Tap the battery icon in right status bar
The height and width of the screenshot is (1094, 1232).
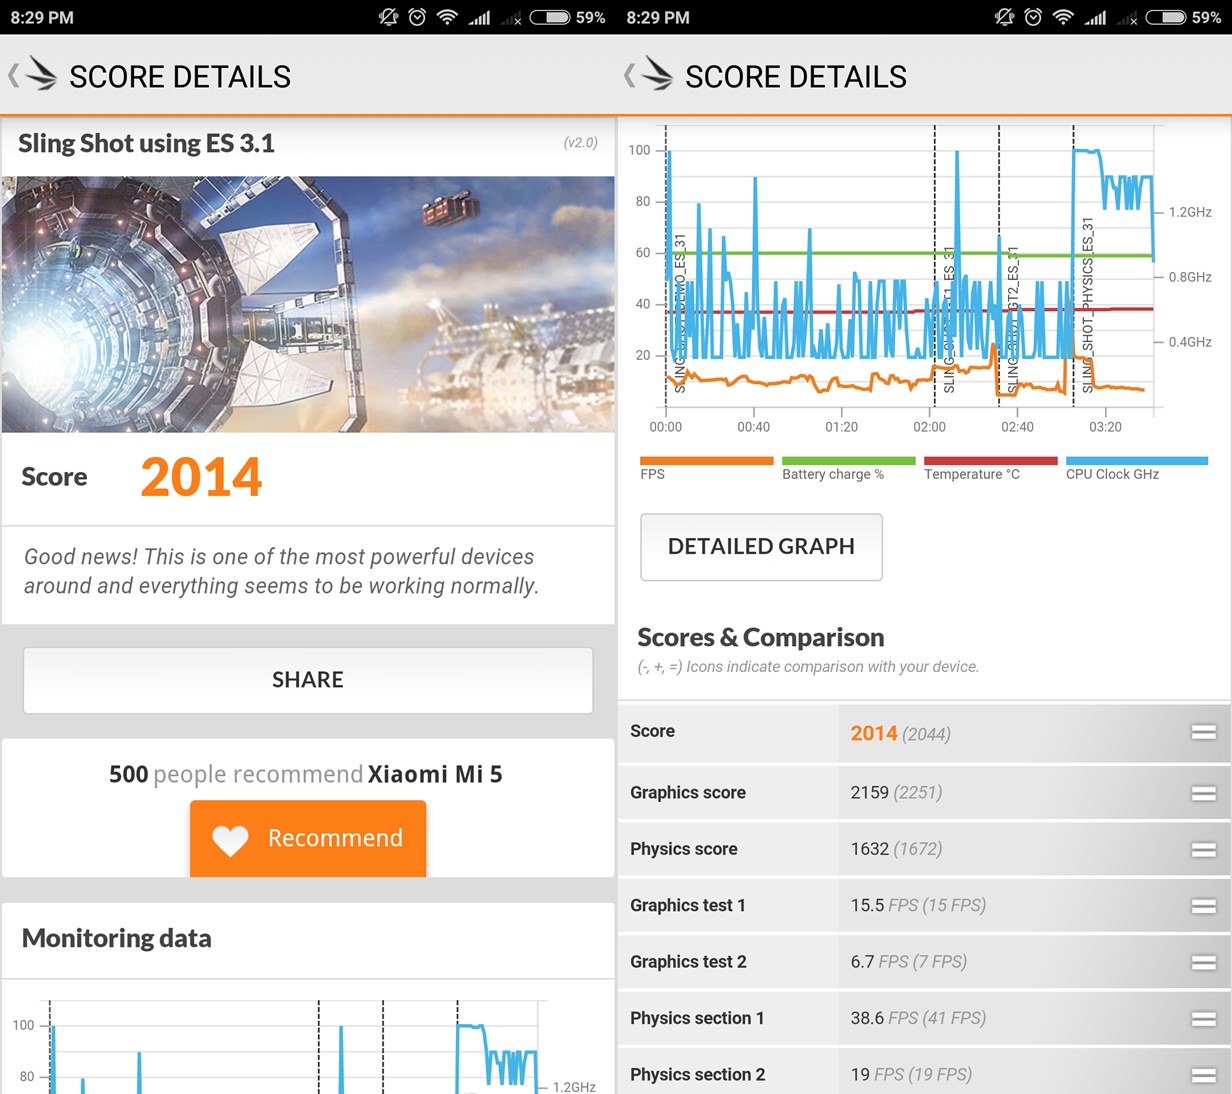click(x=1166, y=17)
